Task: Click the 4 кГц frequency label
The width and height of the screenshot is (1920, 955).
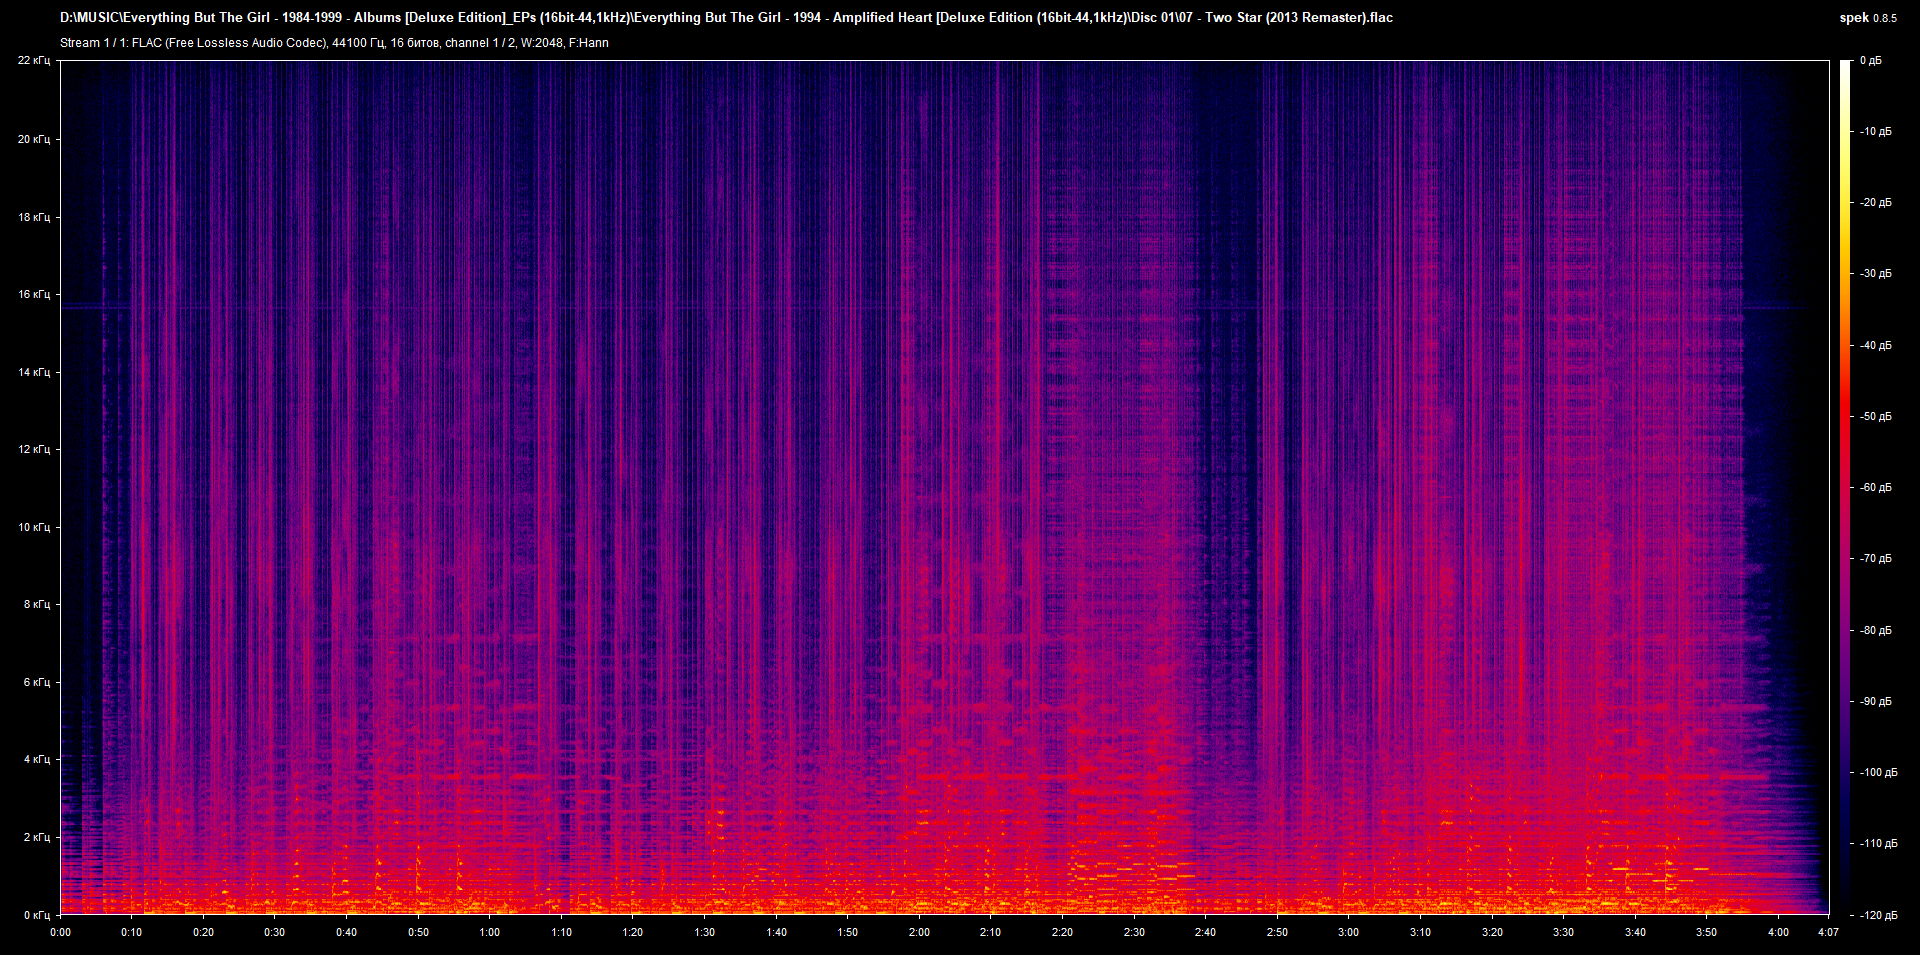Action: 36,759
